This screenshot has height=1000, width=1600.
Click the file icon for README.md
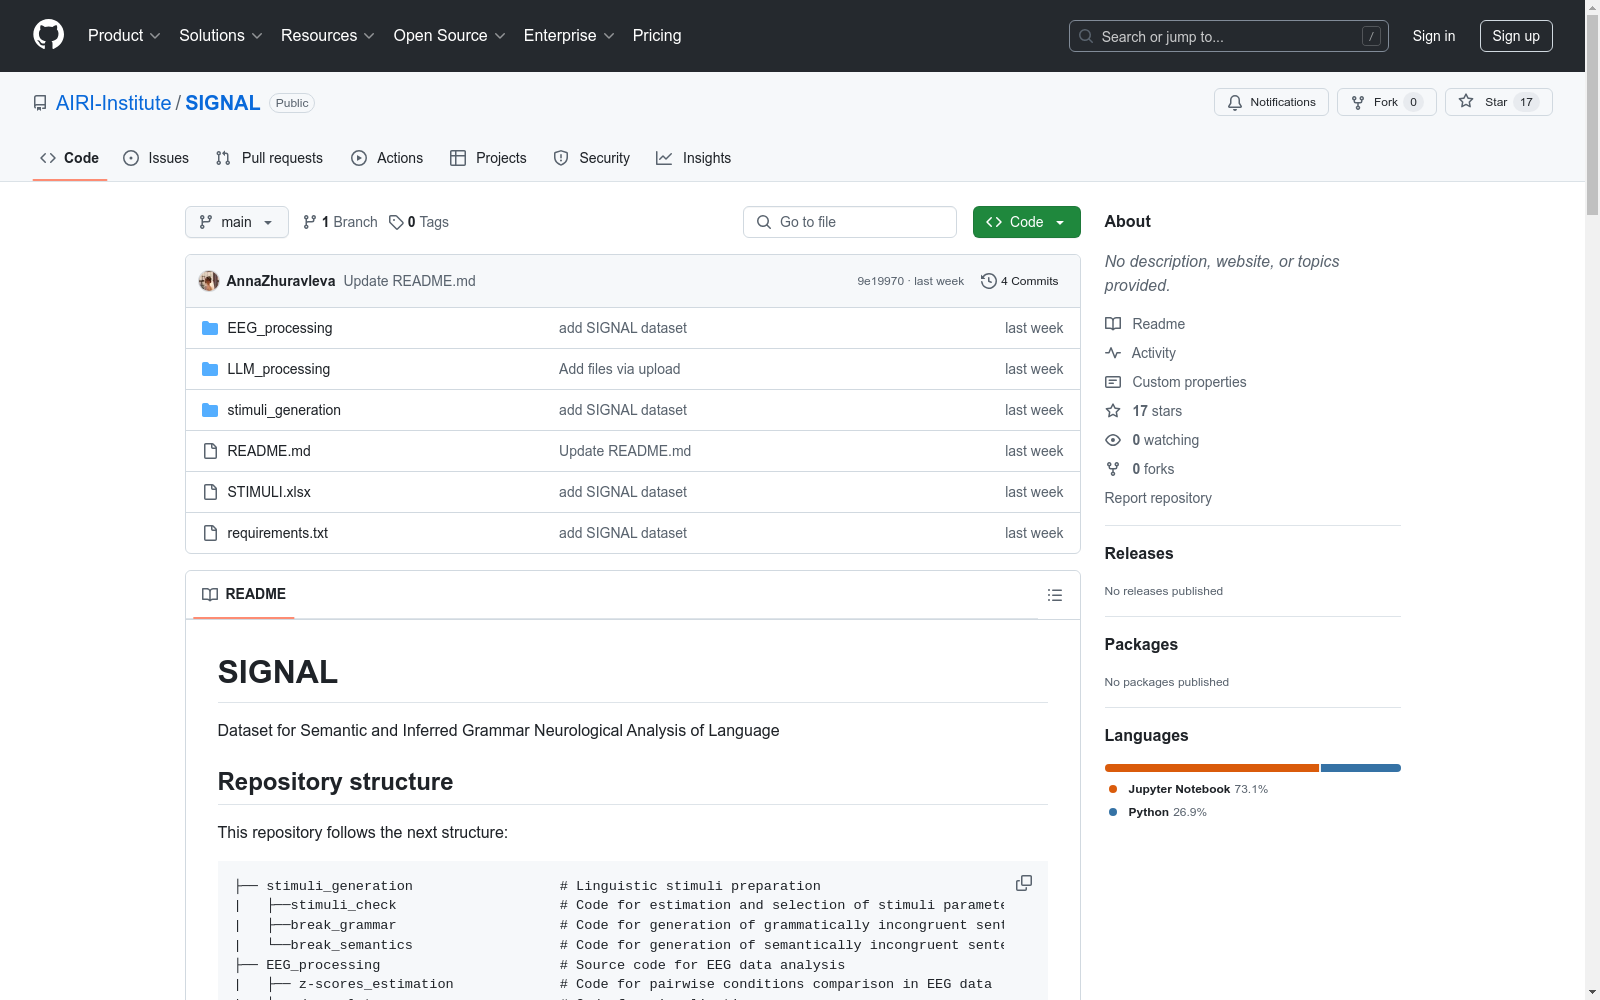(210, 451)
